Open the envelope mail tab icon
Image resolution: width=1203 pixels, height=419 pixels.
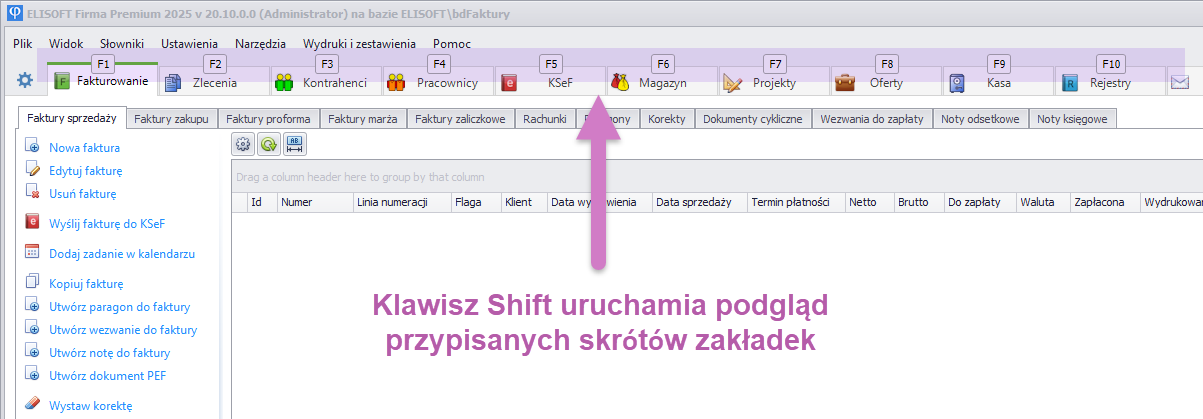point(1180,83)
